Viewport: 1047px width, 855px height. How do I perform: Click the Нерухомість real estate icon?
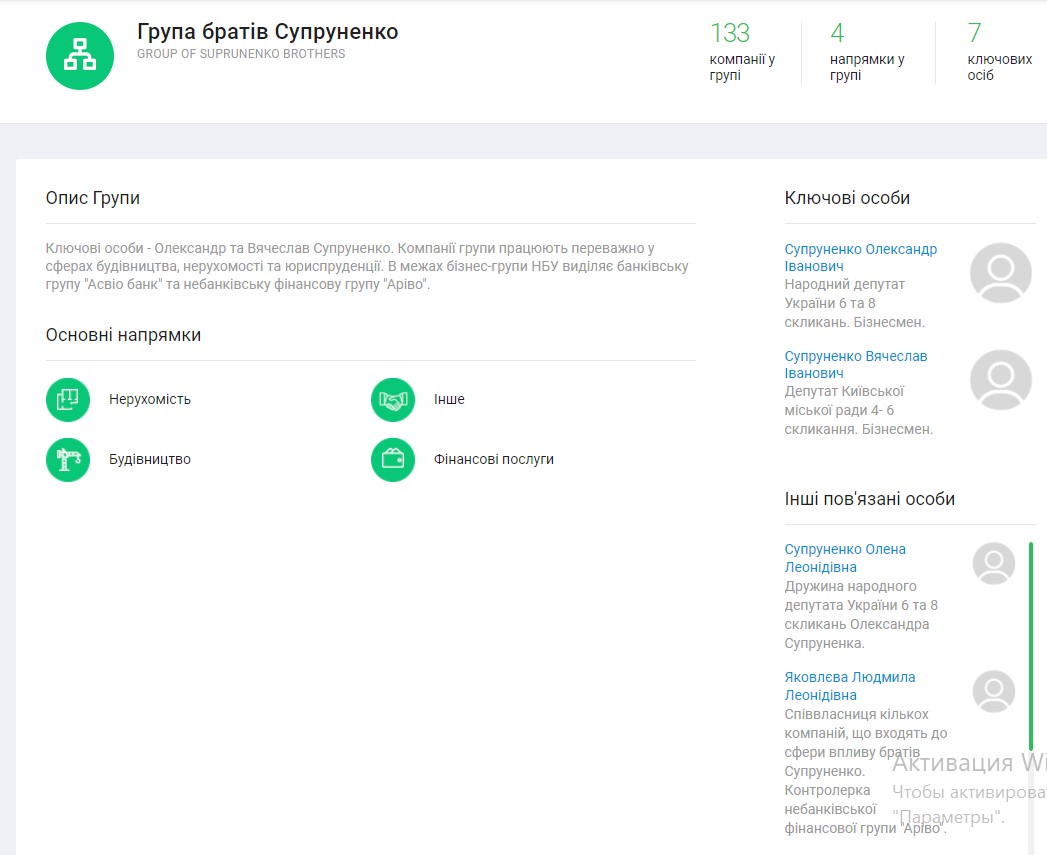click(x=68, y=400)
